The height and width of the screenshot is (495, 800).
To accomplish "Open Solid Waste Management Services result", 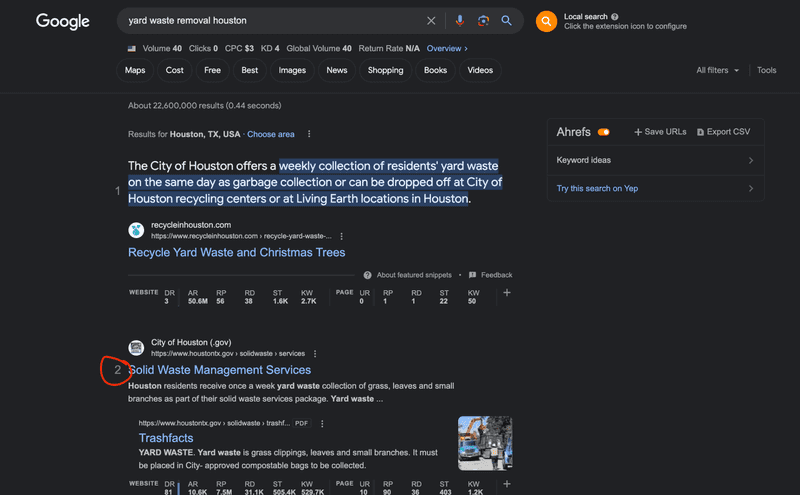I will (x=219, y=370).
